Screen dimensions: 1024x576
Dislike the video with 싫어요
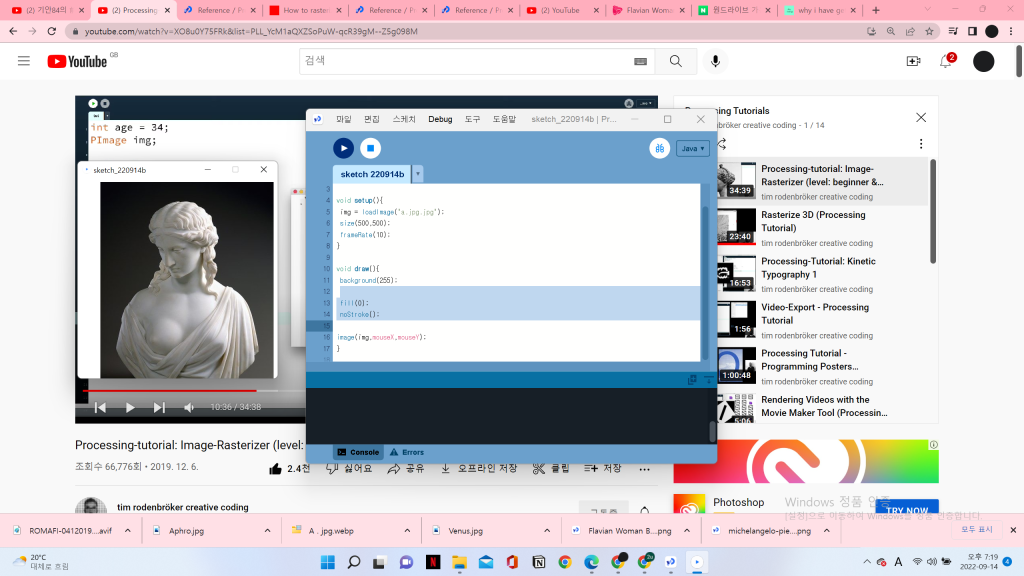349,469
